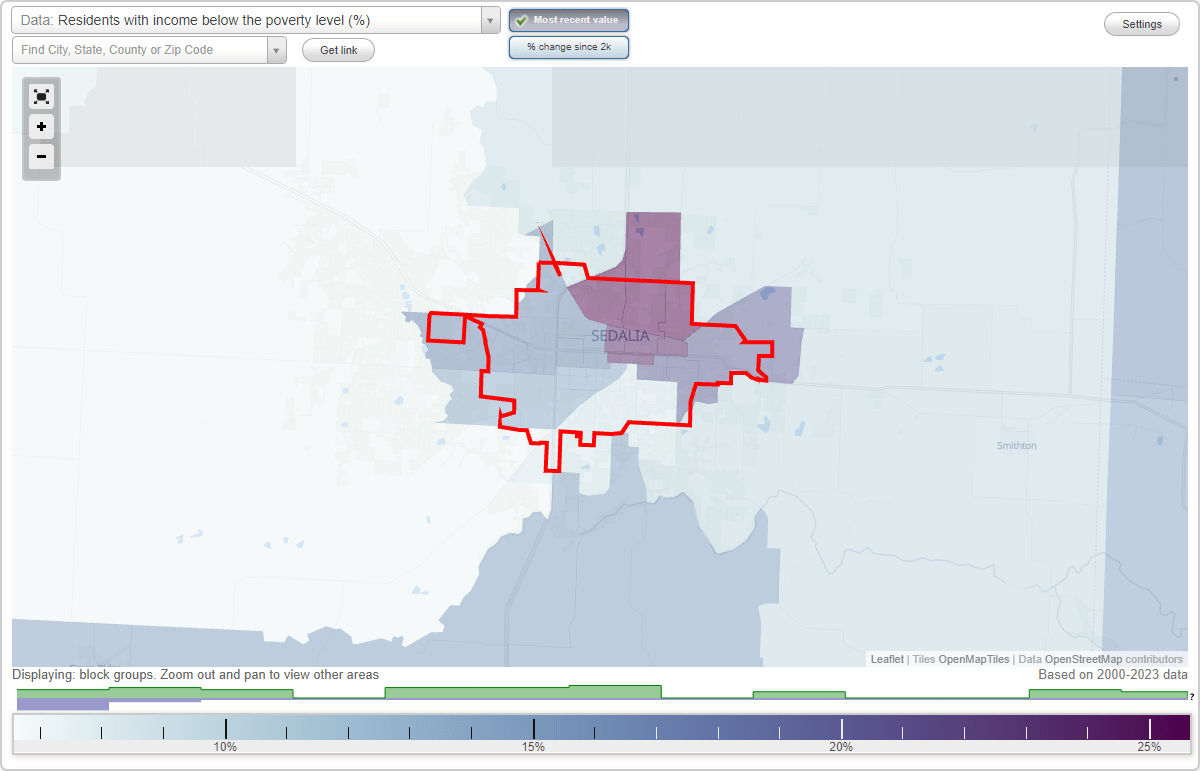Click the zoom-in plus icon on map
The image size is (1200, 771).
point(41,127)
